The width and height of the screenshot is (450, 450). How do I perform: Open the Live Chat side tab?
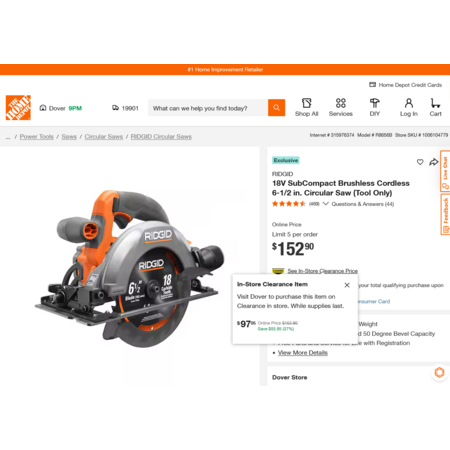[x=445, y=171]
